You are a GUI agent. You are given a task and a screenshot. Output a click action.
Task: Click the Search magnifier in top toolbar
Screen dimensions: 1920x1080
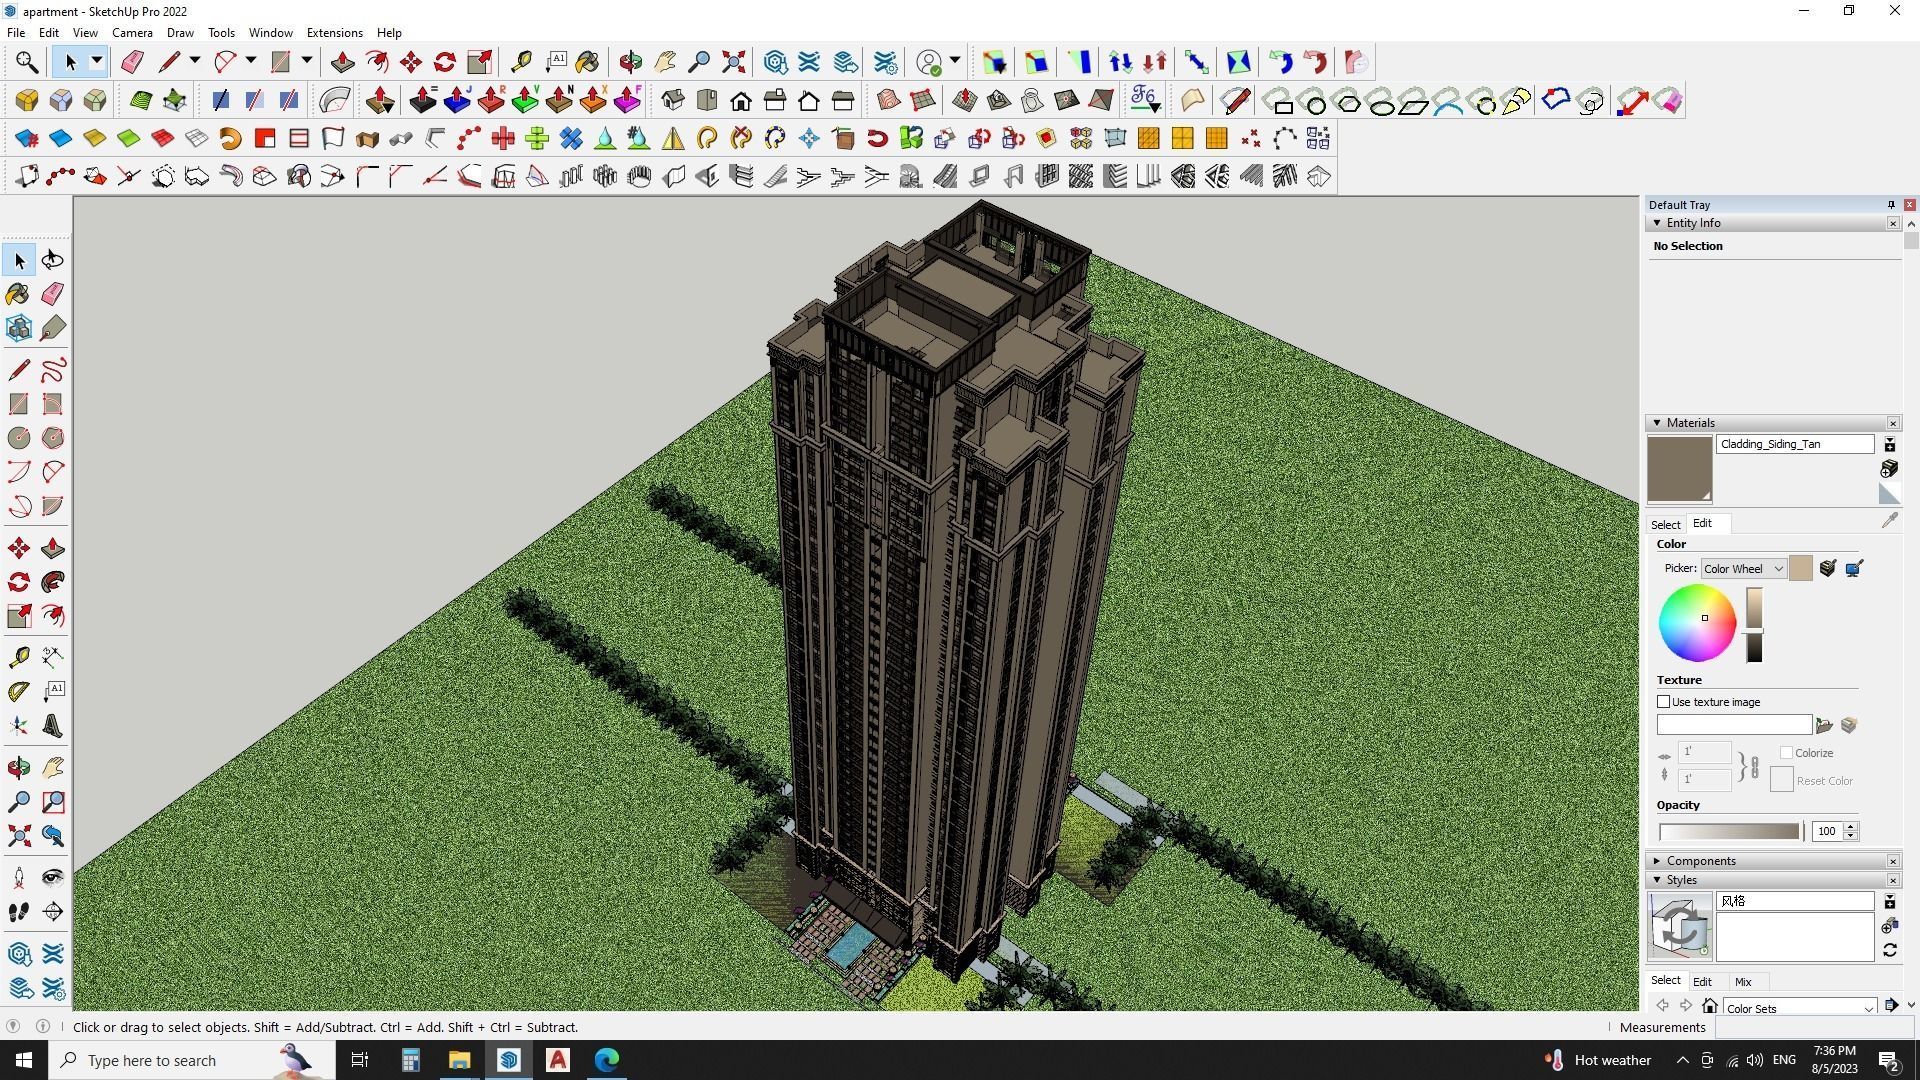27,62
